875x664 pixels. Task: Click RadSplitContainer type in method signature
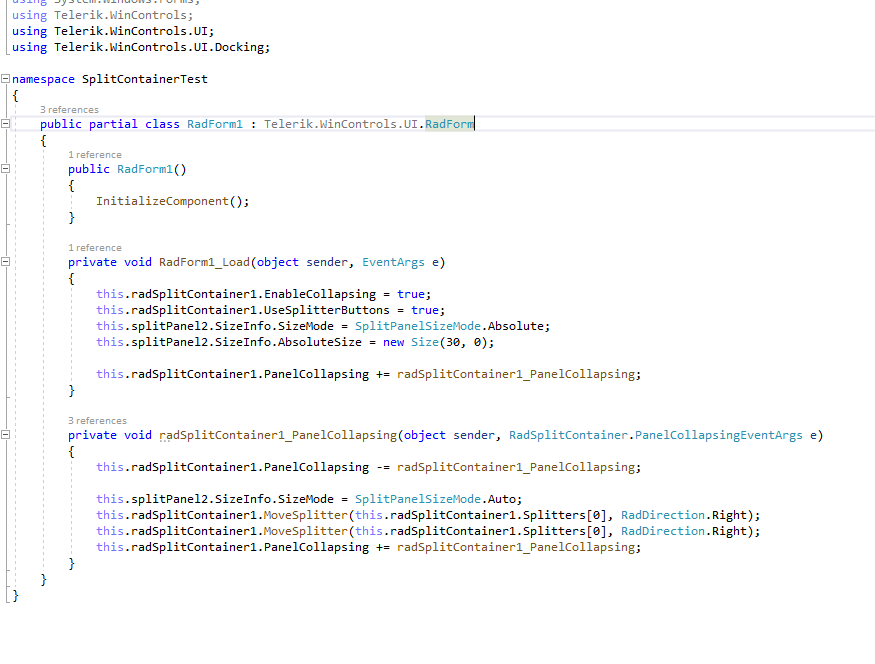(x=568, y=435)
